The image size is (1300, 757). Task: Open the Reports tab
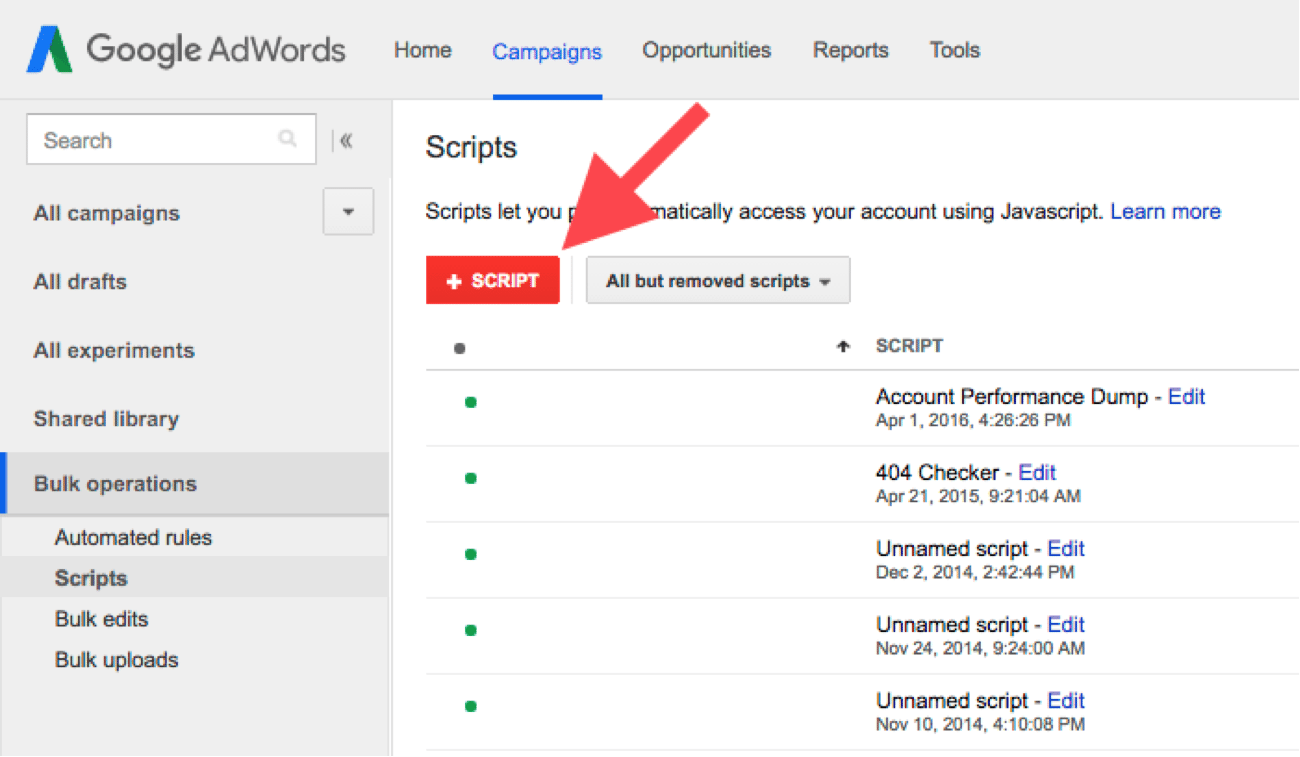pos(851,50)
